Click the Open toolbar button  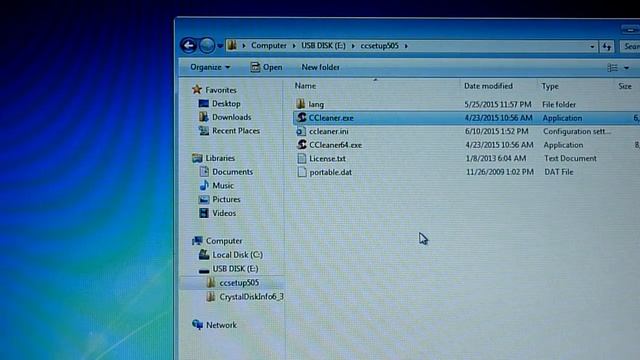coord(266,67)
